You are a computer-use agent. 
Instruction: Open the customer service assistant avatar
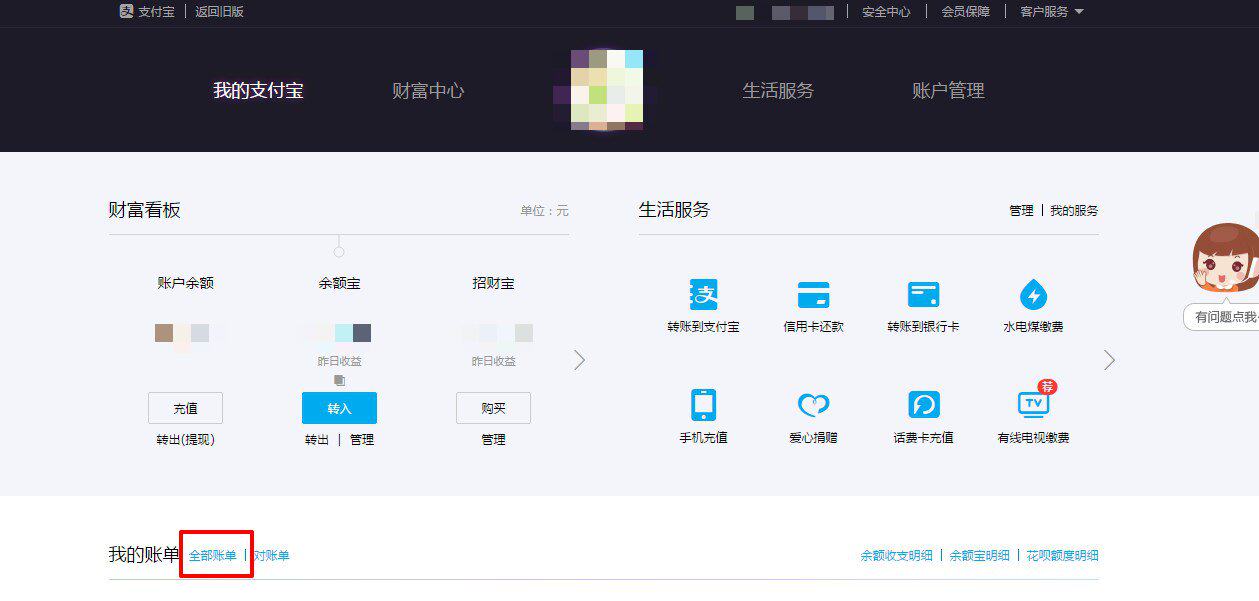(x=1227, y=265)
